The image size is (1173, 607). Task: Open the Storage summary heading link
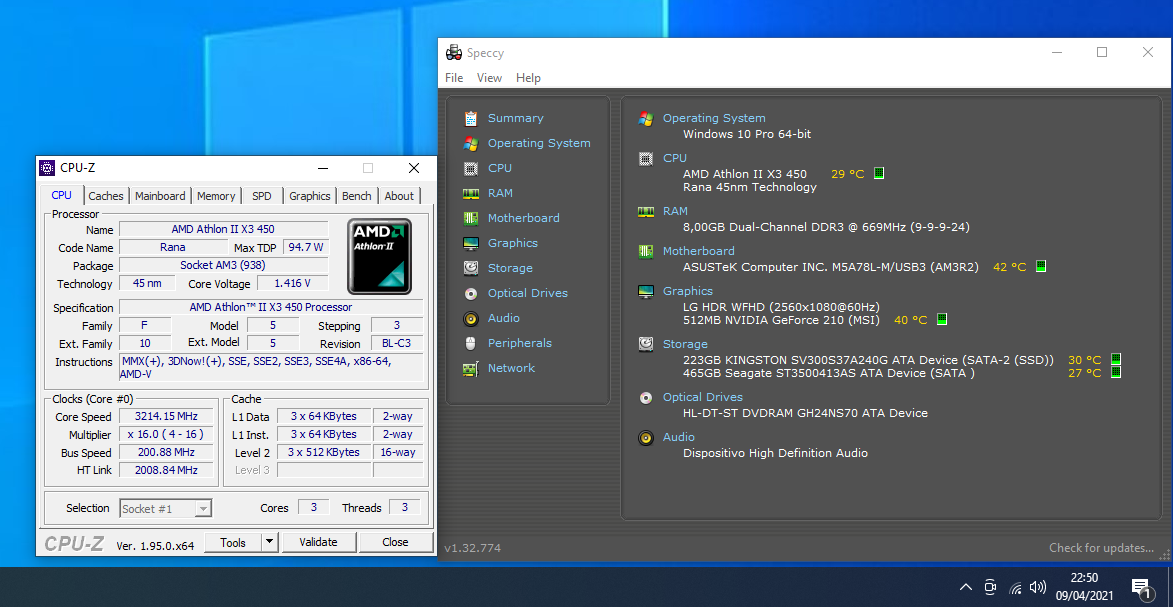(685, 344)
